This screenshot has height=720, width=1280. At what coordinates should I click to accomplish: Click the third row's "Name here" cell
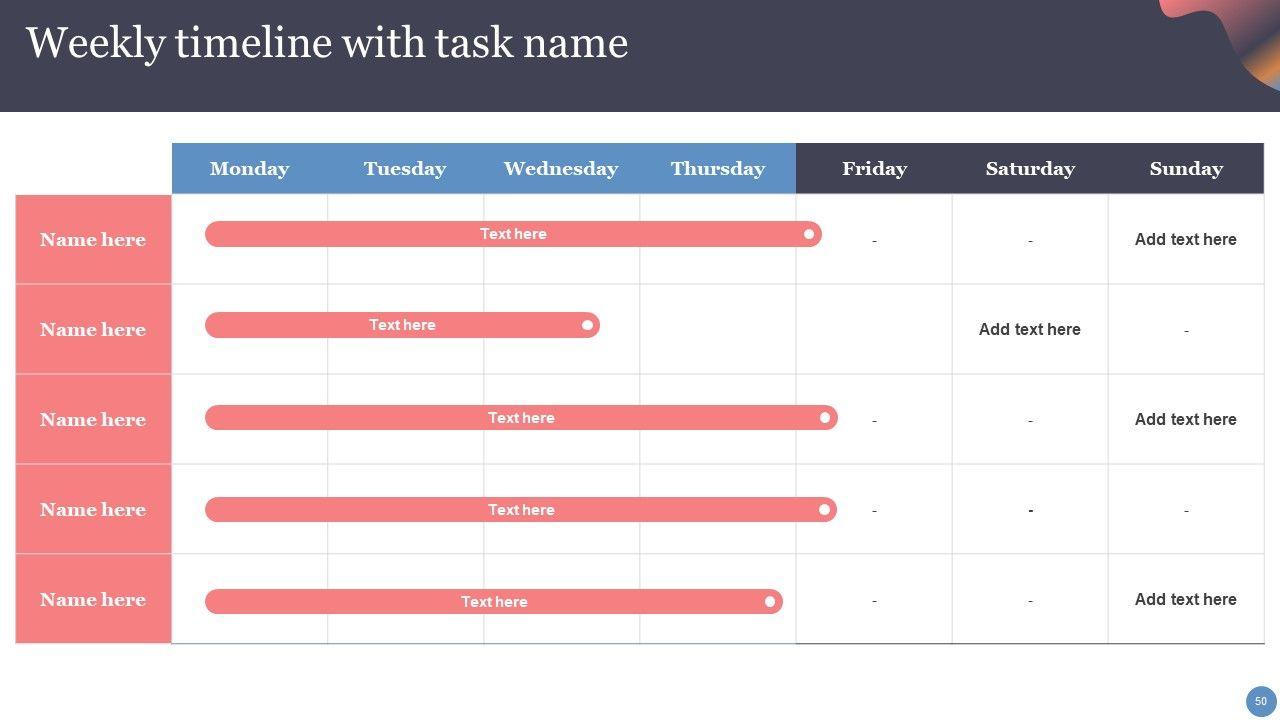[93, 420]
